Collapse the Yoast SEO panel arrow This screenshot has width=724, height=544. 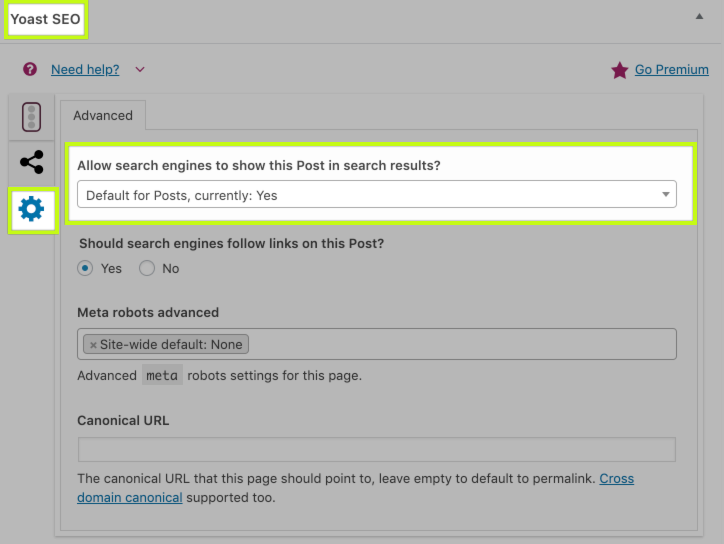pos(698,17)
